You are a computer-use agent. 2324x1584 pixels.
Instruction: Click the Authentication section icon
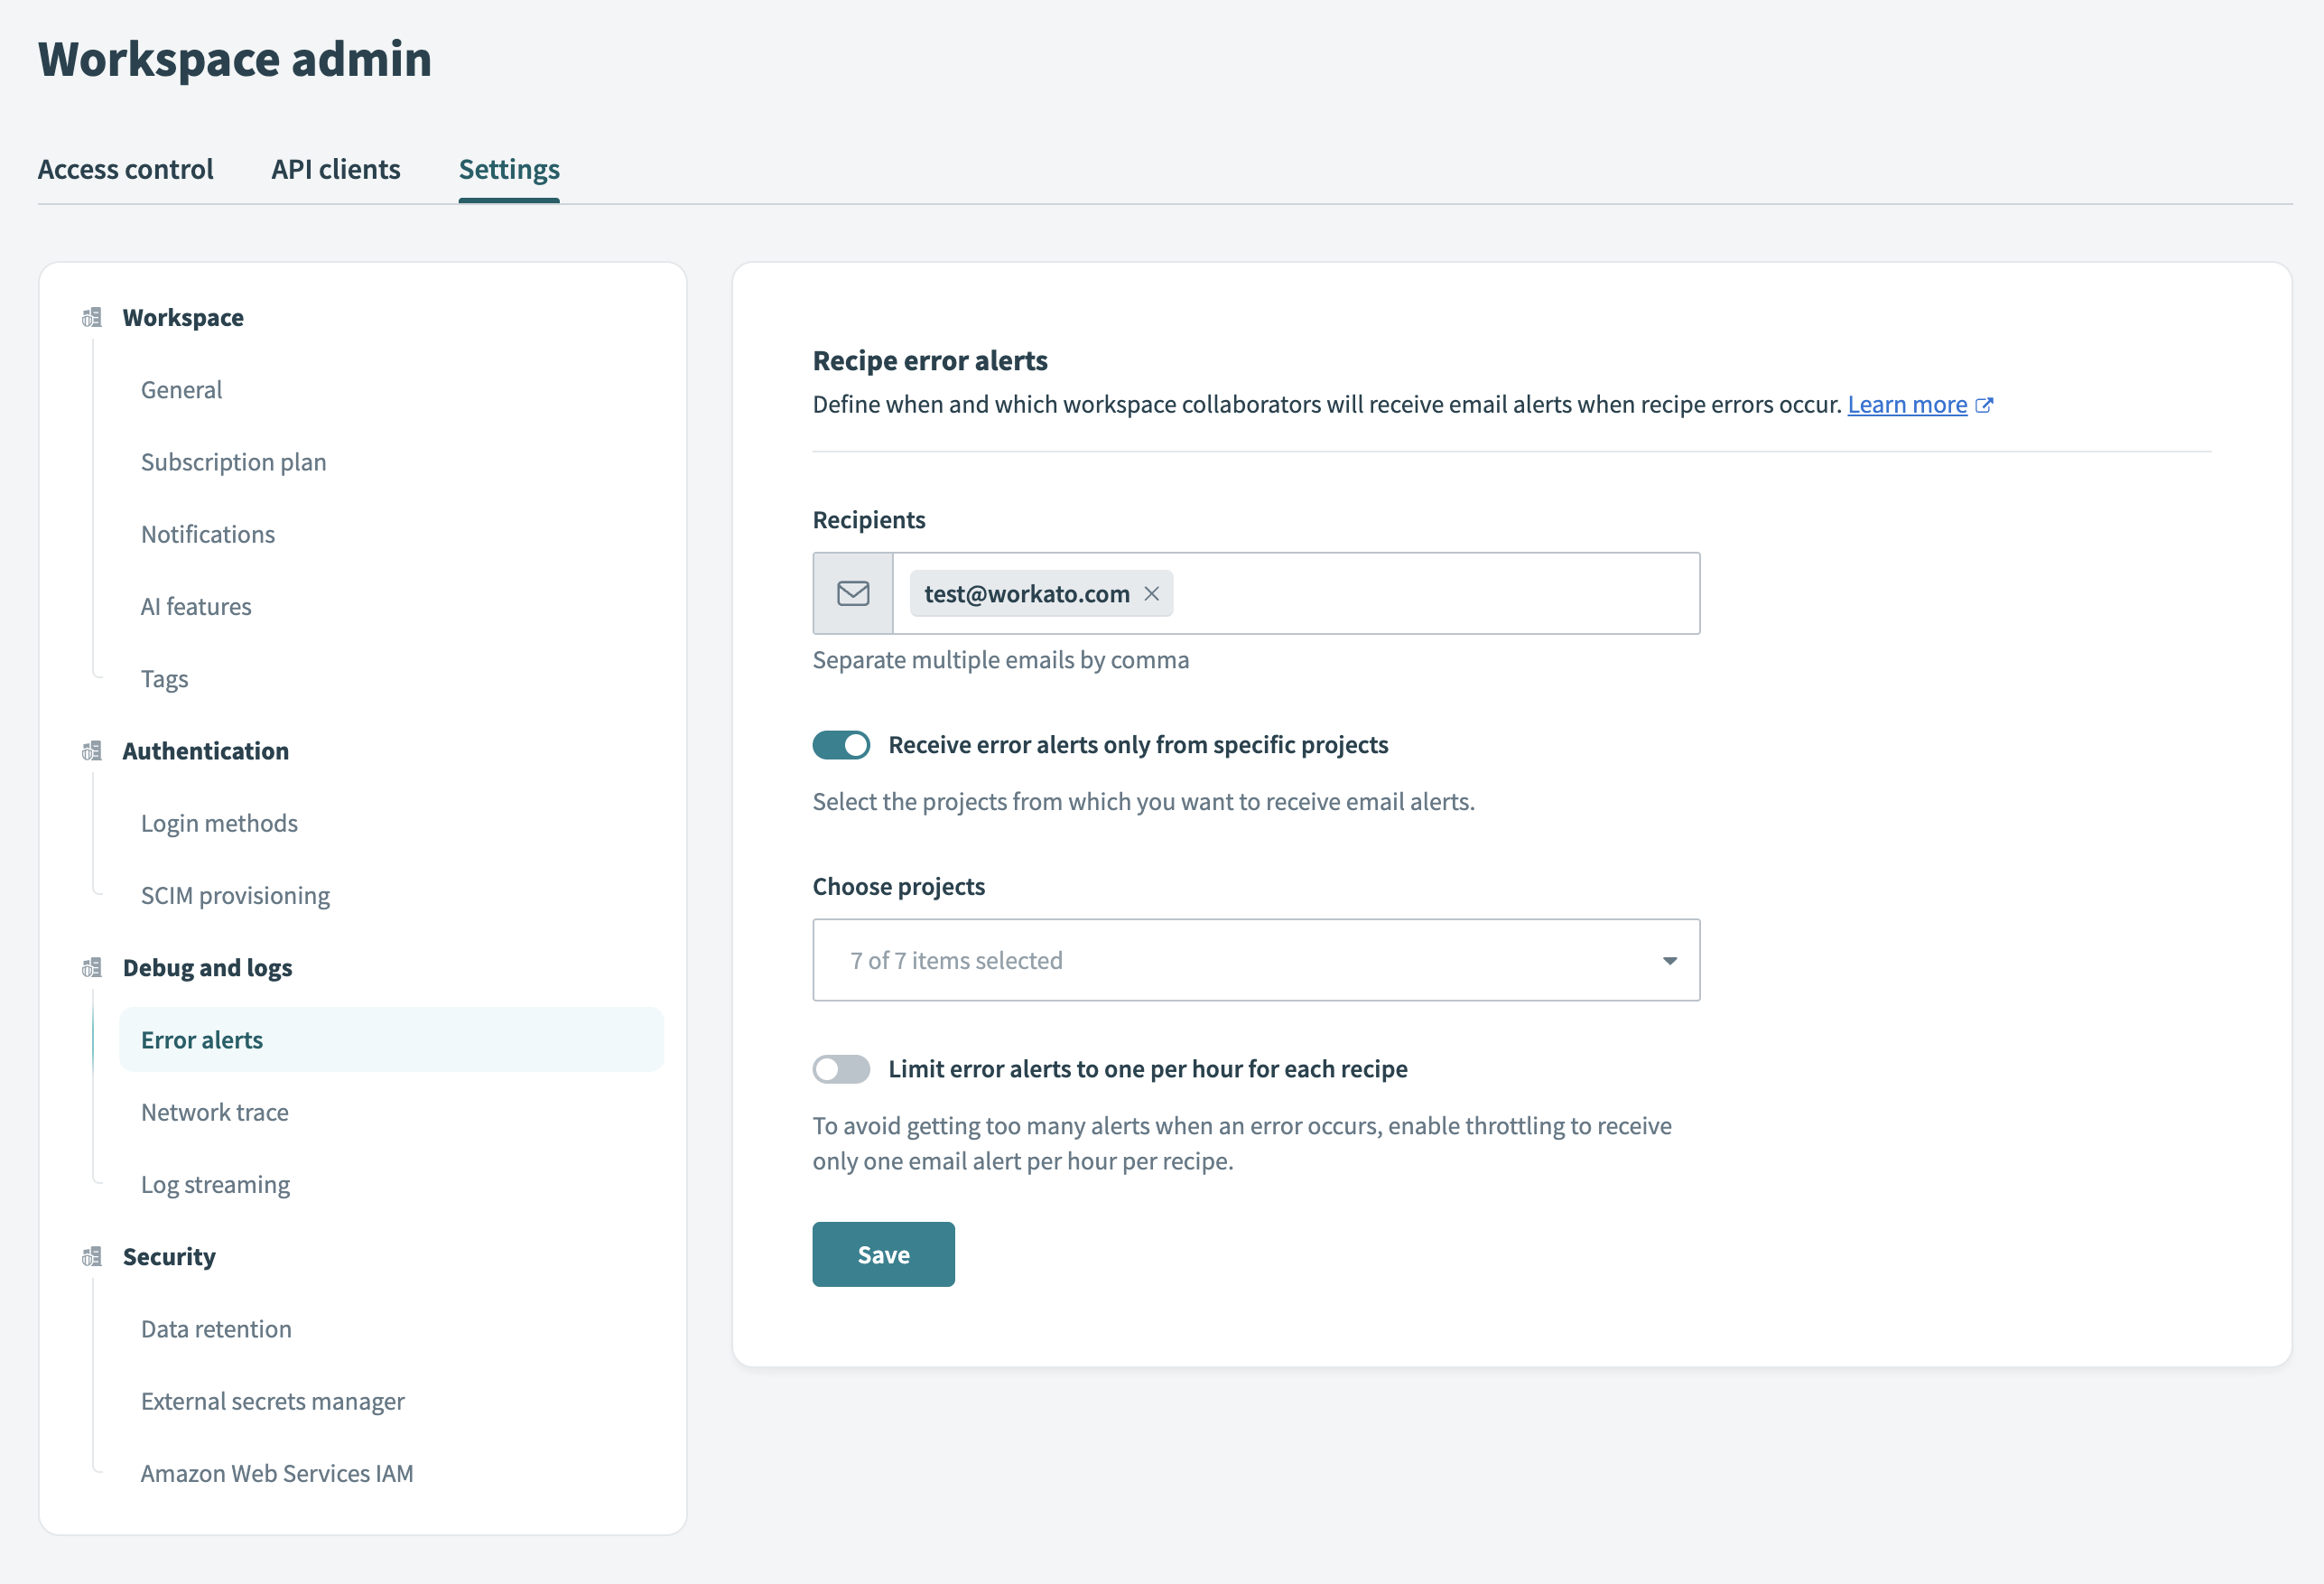tap(93, 750)
